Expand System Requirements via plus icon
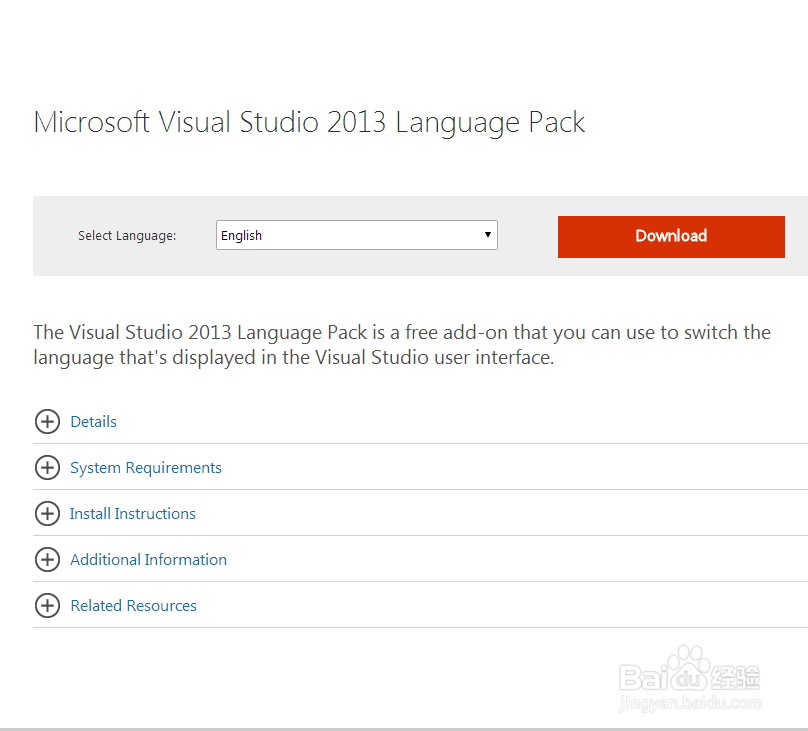Viewport: 808px width, 731px height. point(47,468)
